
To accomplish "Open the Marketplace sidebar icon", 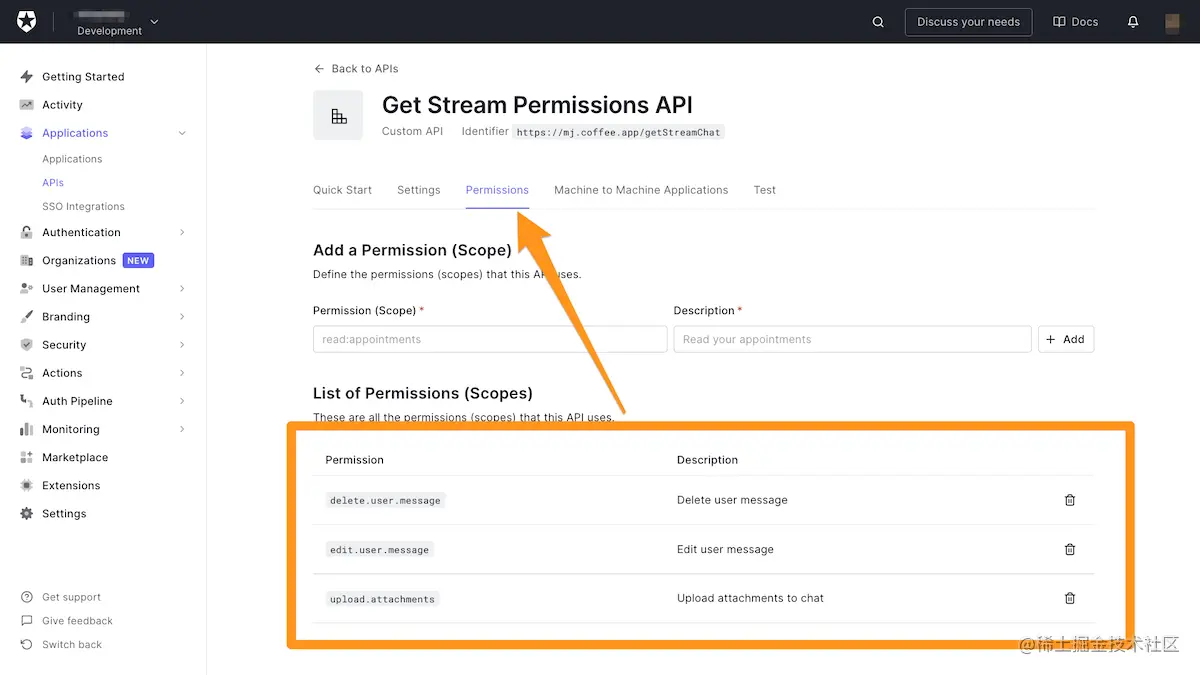I will click(x=24, y=457).
